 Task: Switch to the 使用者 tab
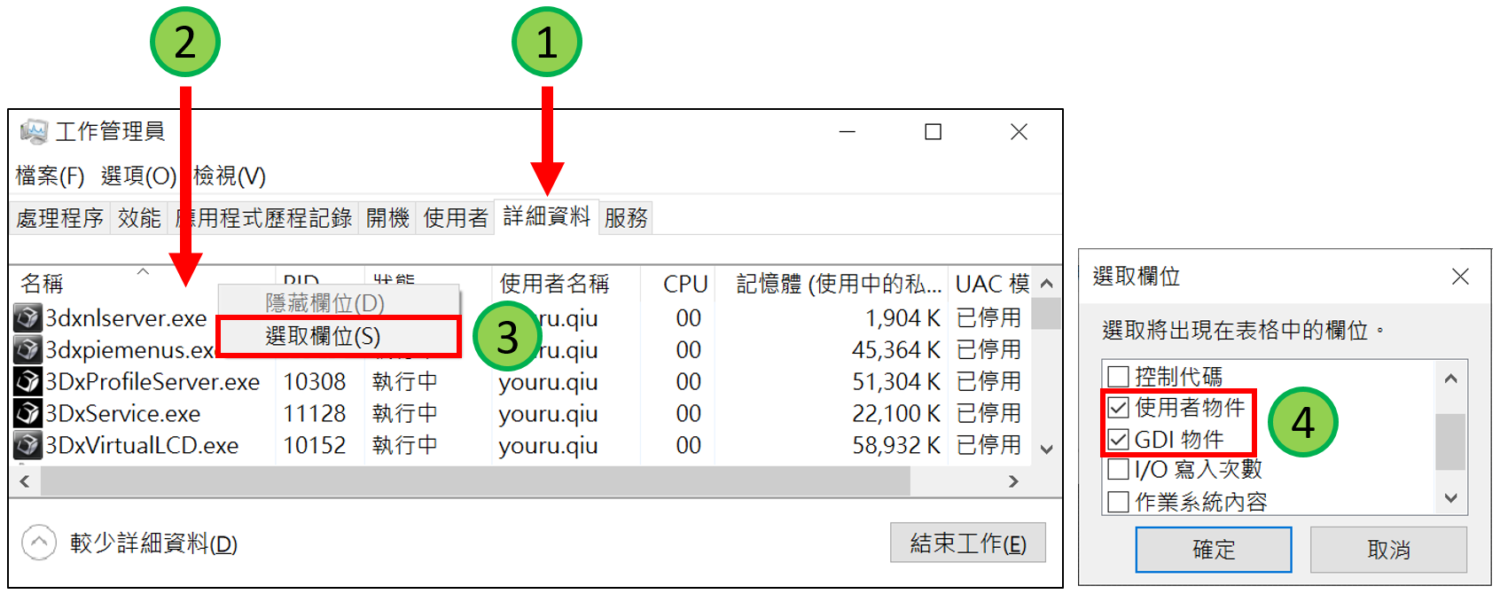(x=455, y=217)
